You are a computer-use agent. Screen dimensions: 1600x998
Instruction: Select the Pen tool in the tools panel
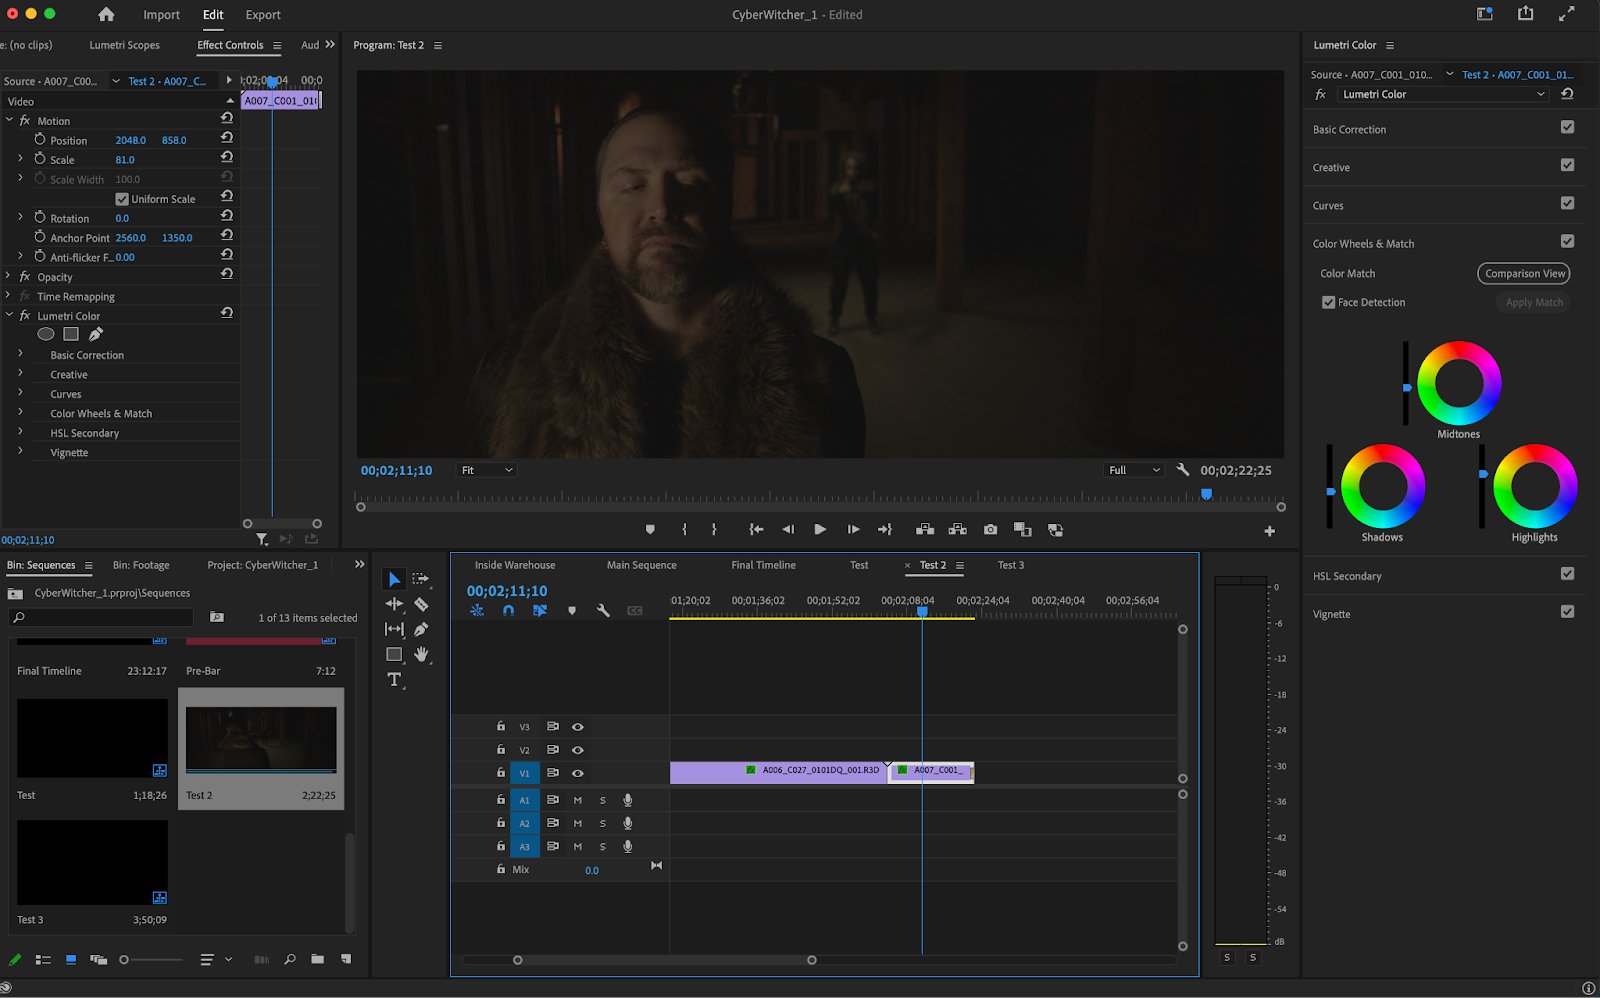421,629
